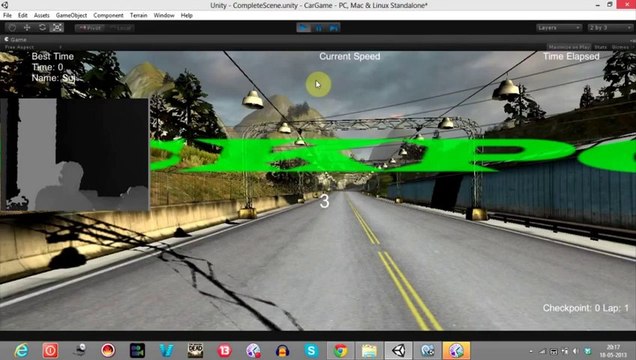Select the Scale tool in toolbar
The height and width of the screenshot is (360, 636).
pos(57,28)
